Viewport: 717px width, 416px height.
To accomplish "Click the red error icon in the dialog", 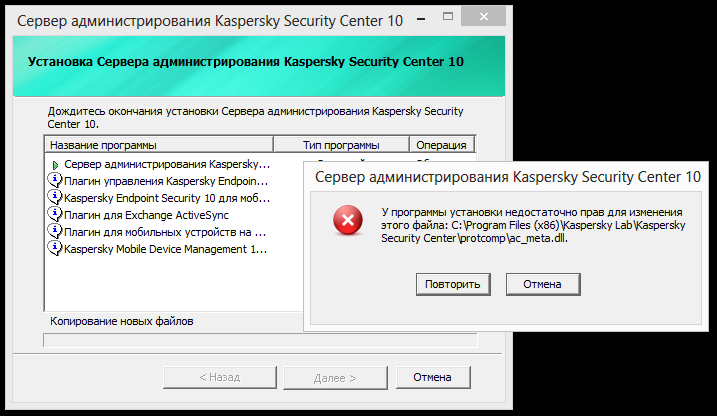I will pos(347,220).
